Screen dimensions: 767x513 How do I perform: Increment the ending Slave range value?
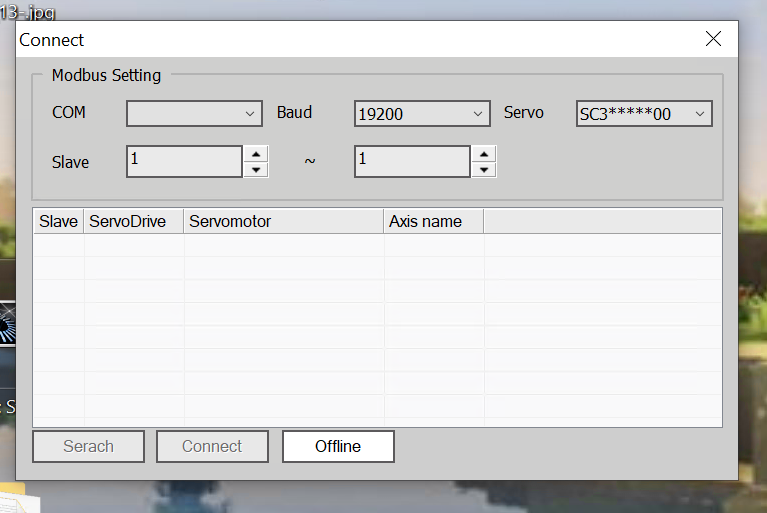coord(484,154)
